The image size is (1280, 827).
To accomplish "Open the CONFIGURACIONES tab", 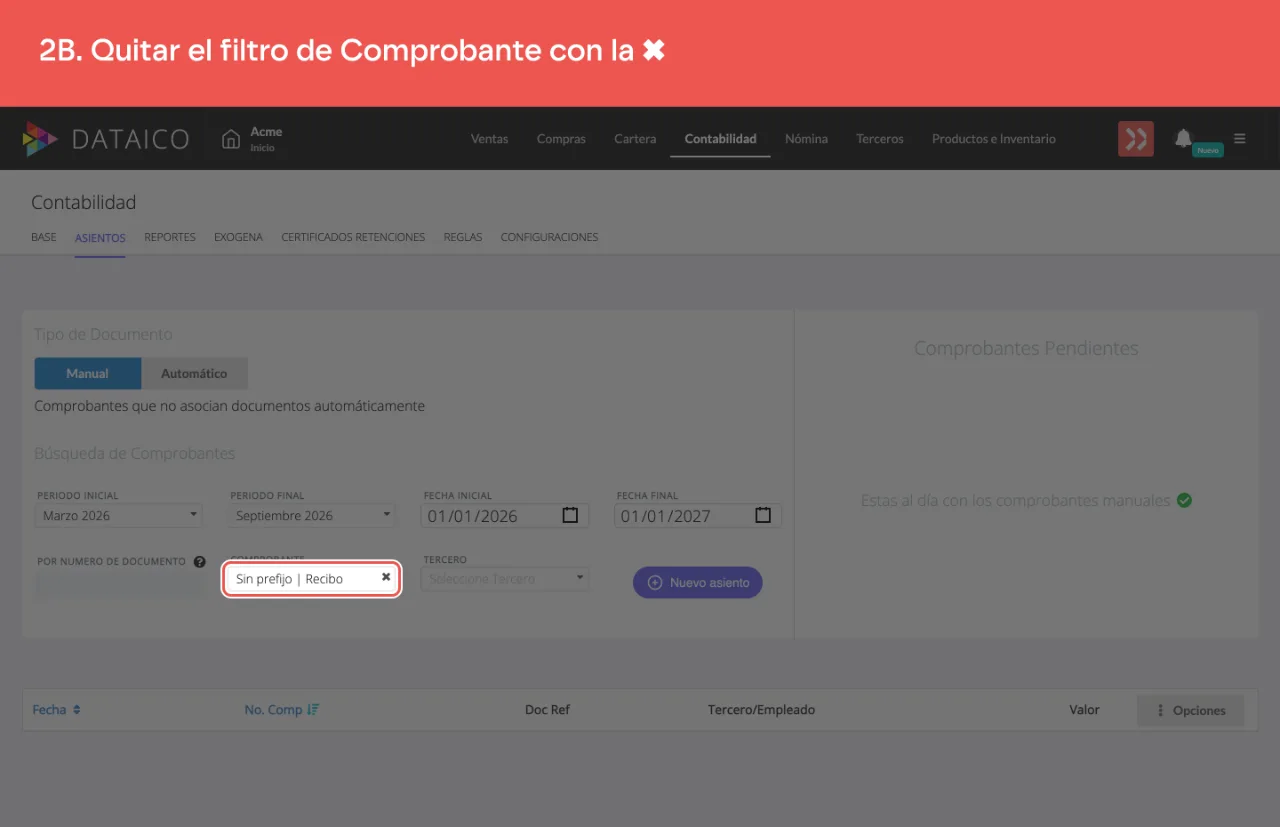I will point(549,238).
